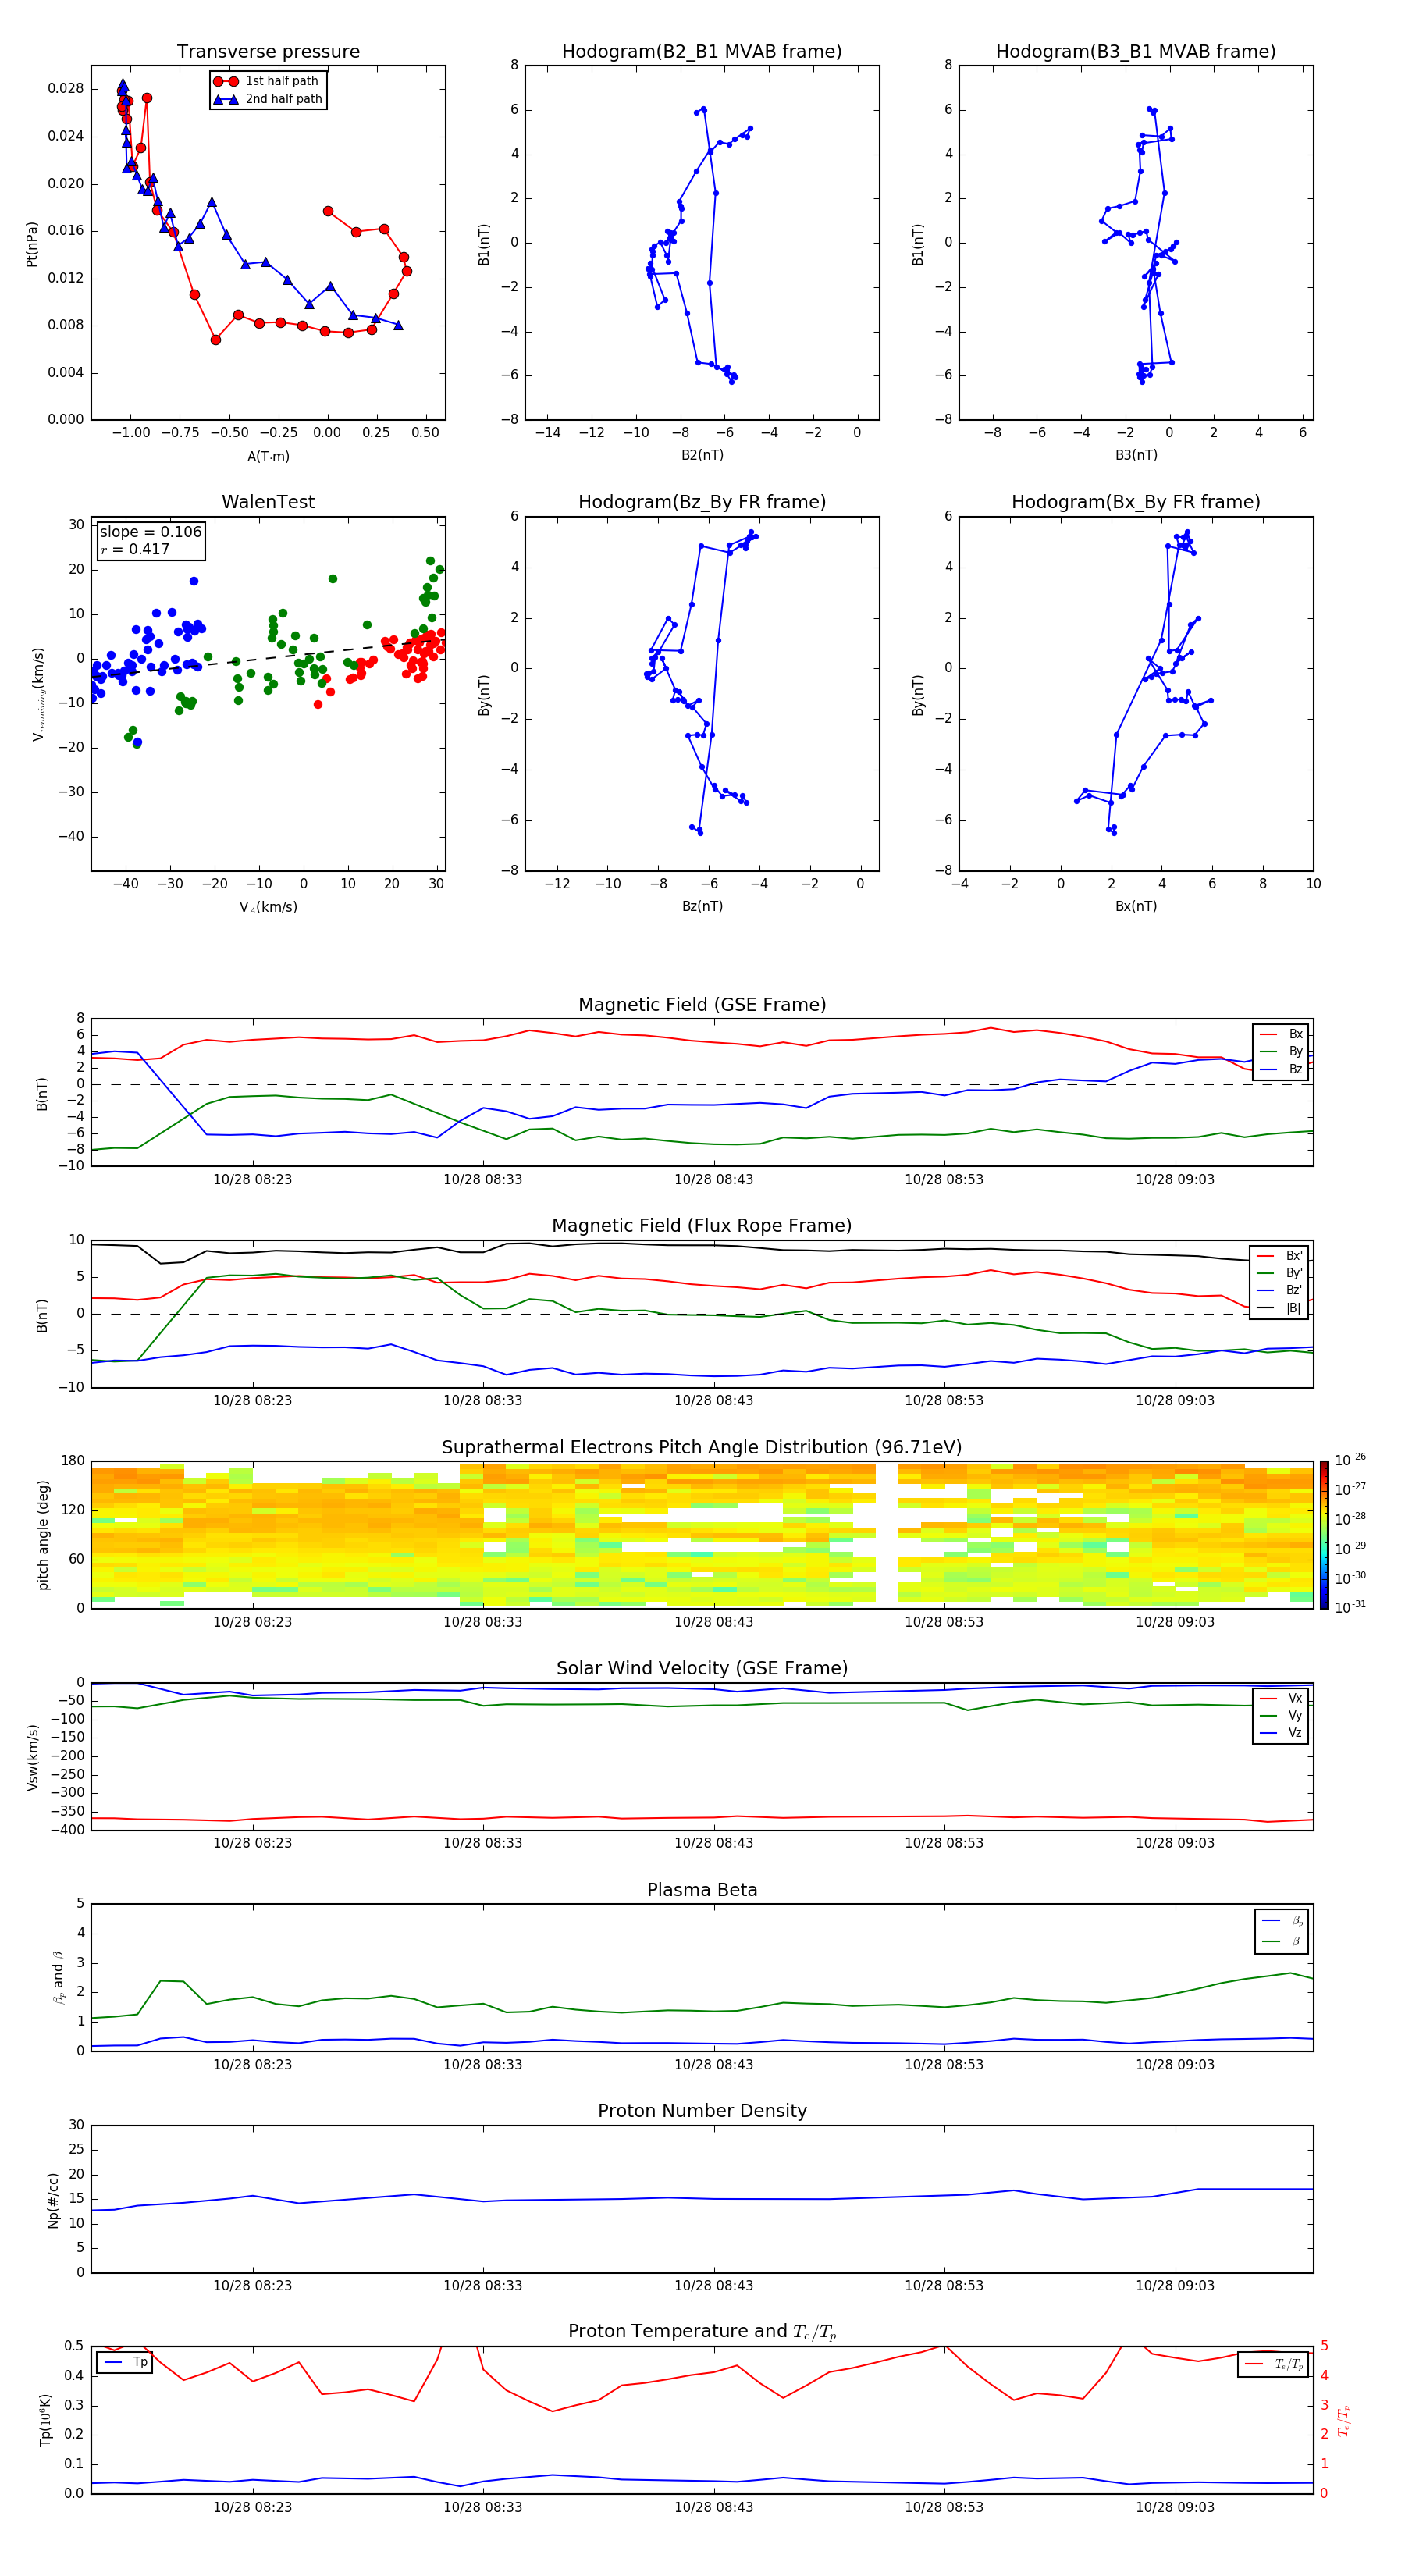
Task: Click the 'B3(nT)' x-axis label
Action: click(1136, 455)
